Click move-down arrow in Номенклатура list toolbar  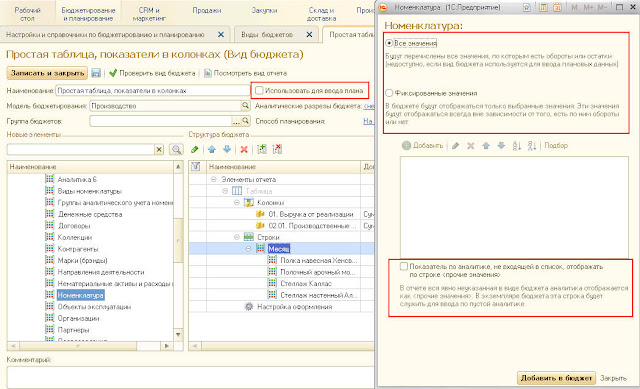[501, 145]
